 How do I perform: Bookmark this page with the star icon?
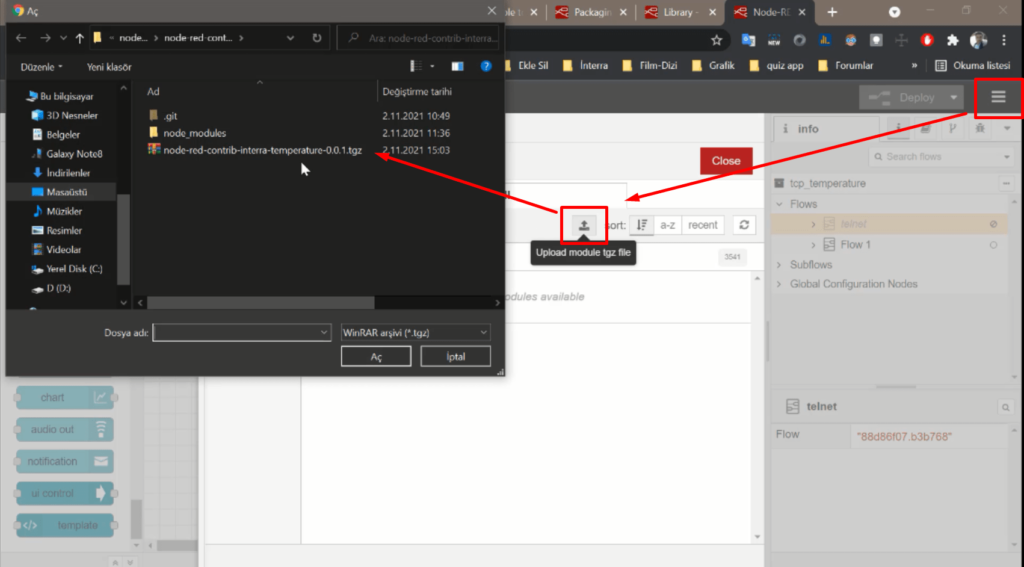coord(716,40)
